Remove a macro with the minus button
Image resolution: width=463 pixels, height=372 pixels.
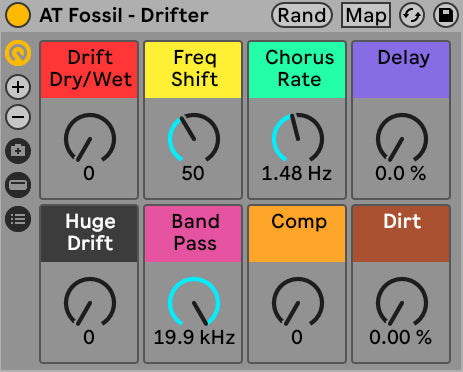pyautogui.click(x=18, y=117)
